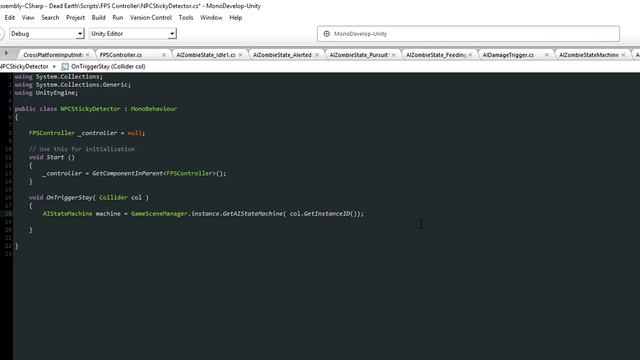The width and height of the screenshot is (640, 360).
Task: Click the MonoDevelop-Unity search field
Action: 468,34
